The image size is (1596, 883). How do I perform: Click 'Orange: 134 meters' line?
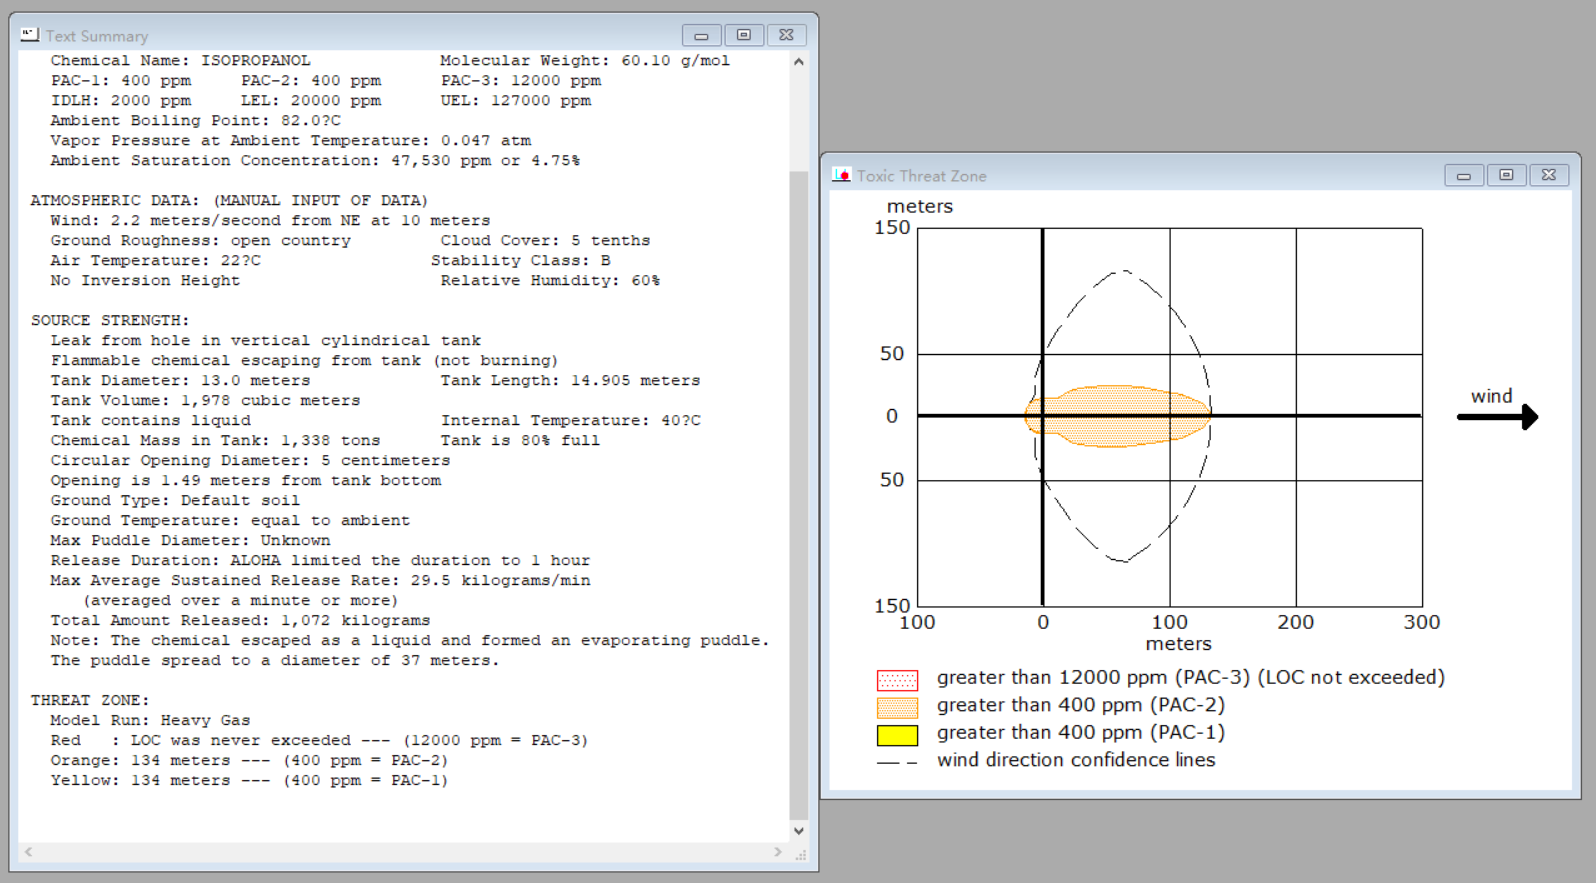(249, 761)
